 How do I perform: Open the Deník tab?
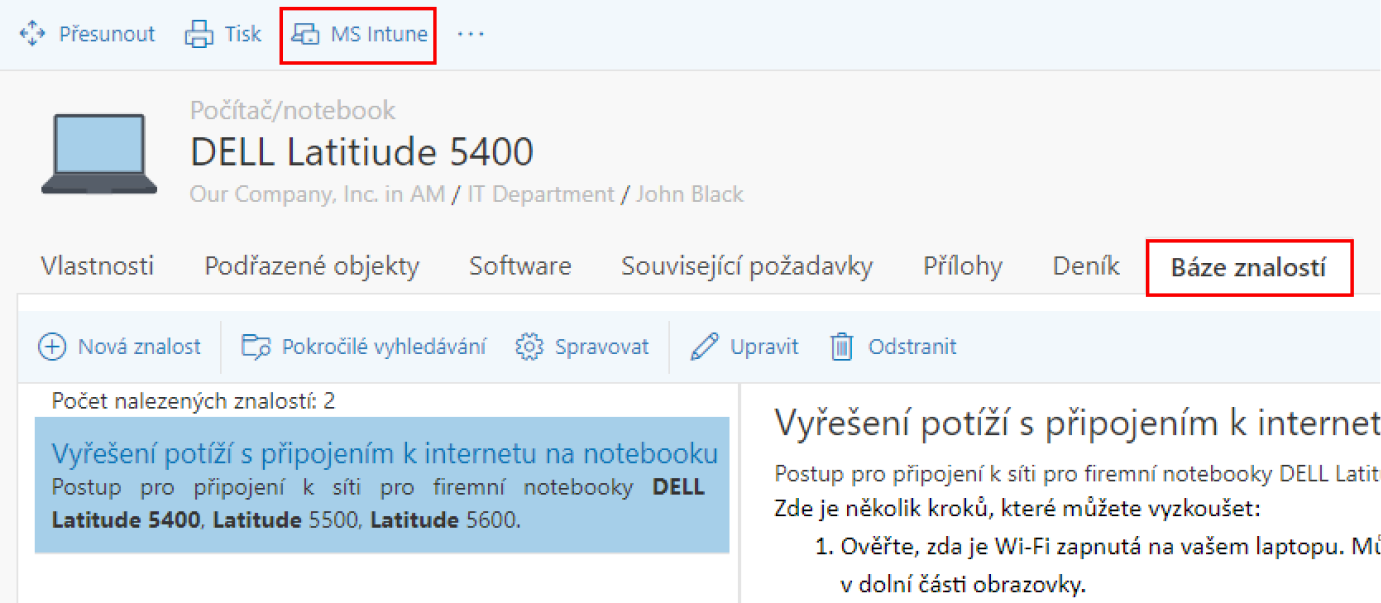pyautogui.click(x=1086, y=266)
